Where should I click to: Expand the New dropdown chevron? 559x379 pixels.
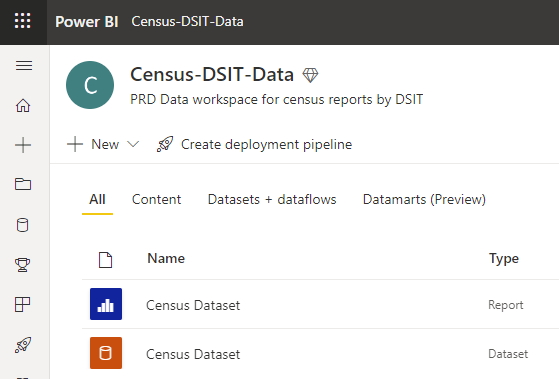[x=133, y=144]
